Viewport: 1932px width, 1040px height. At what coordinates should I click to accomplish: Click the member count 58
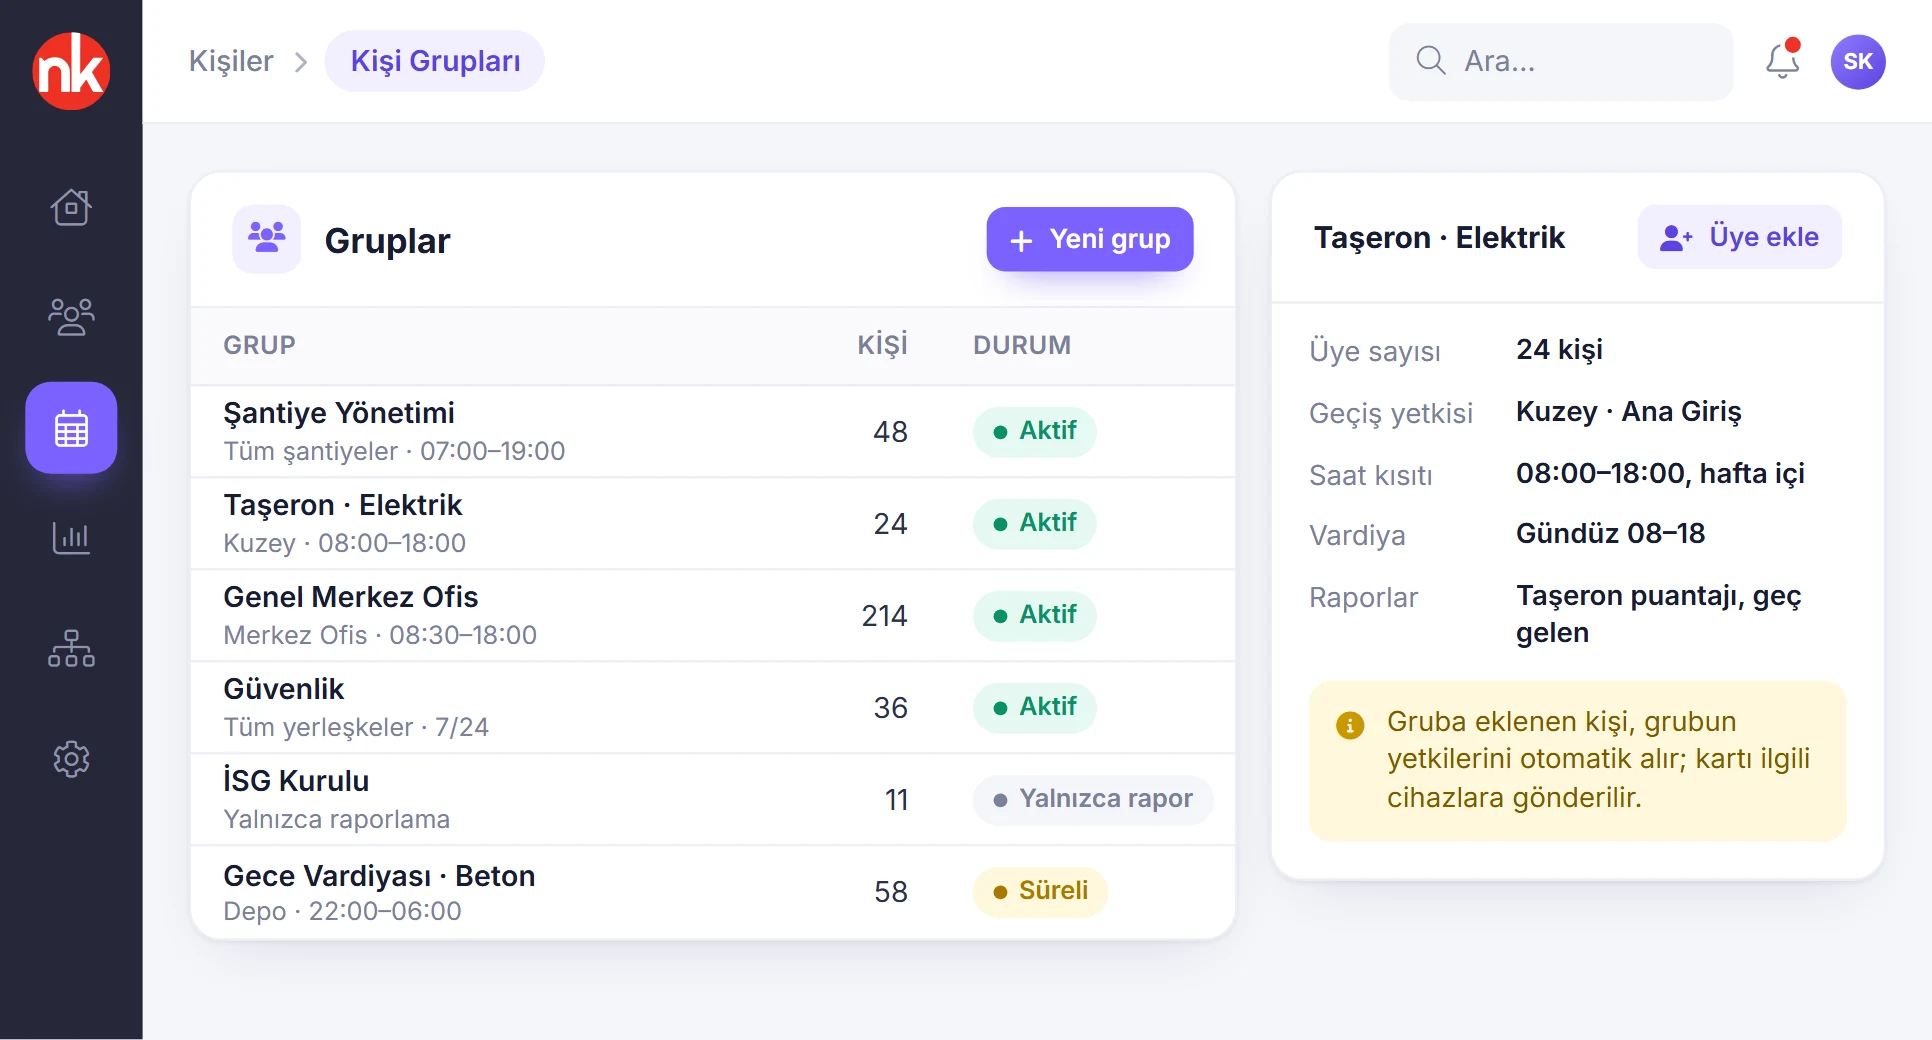click(890, 892)
